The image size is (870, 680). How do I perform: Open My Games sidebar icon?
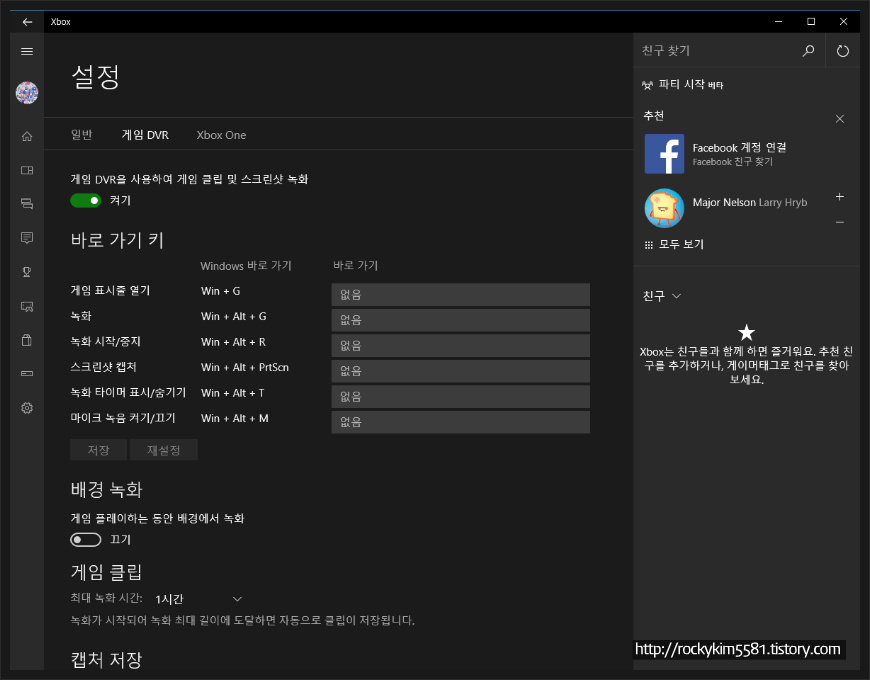27,170
